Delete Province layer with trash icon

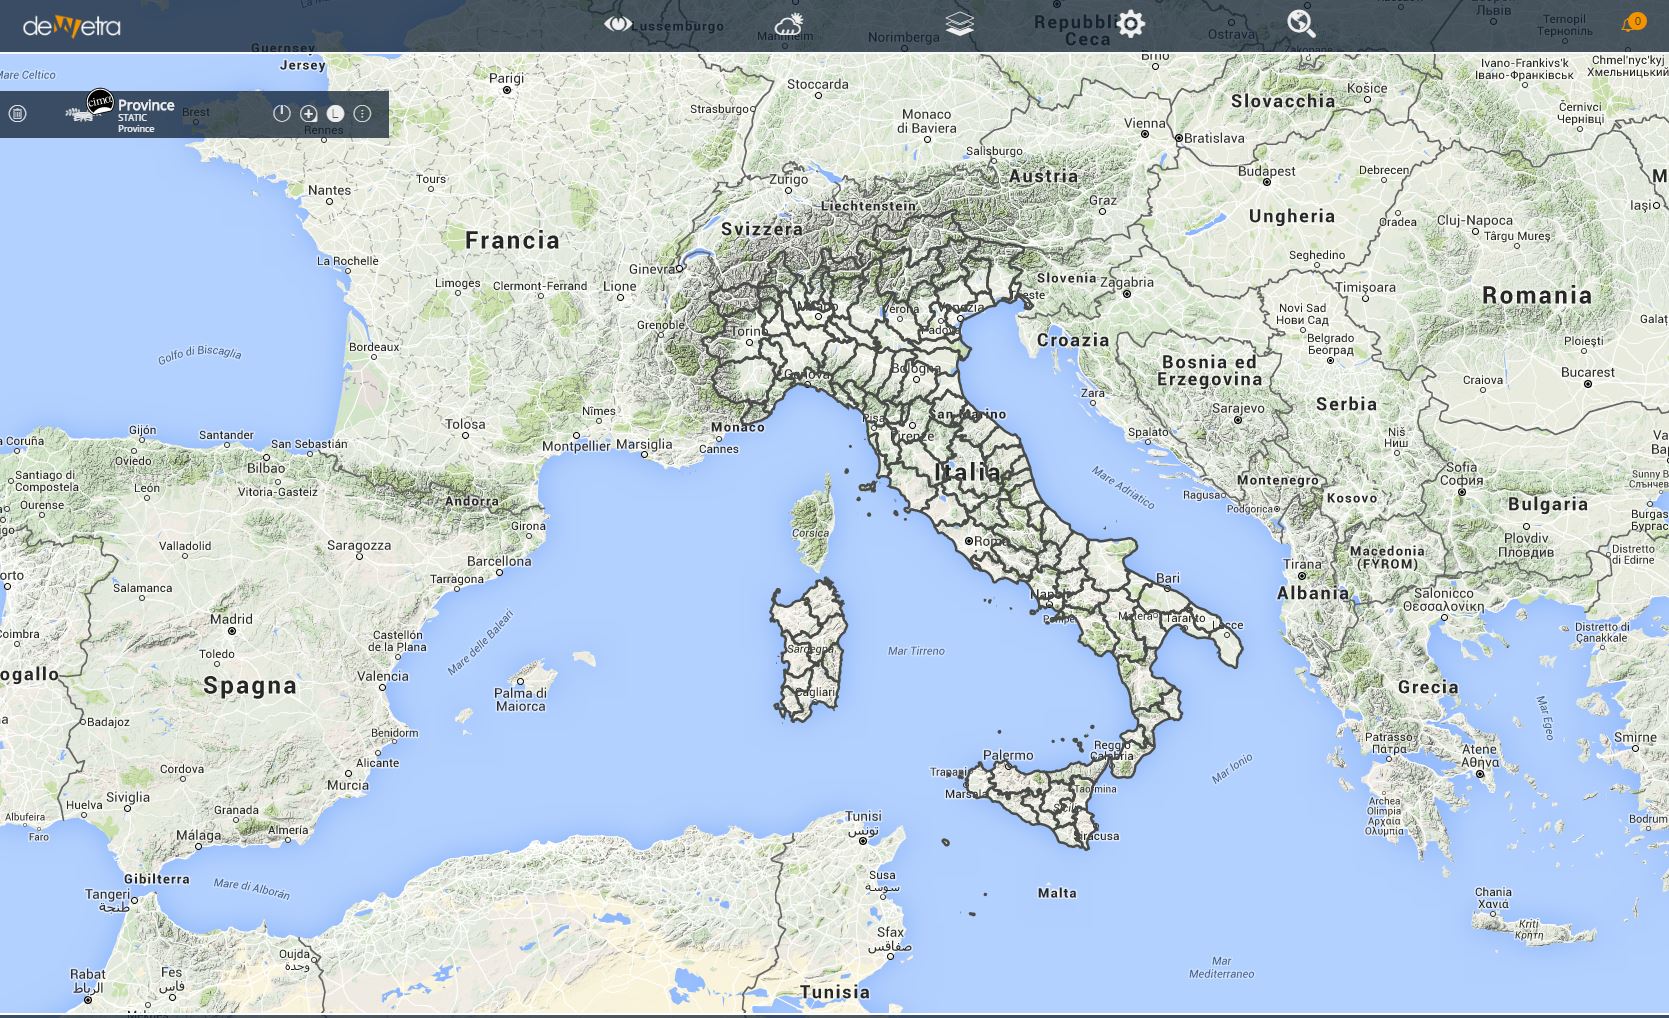(17, 114)
